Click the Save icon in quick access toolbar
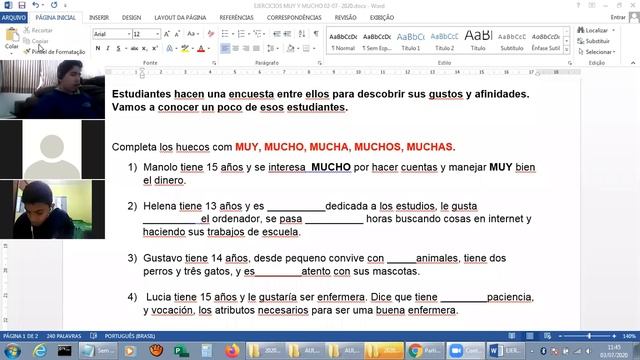The height and width of the screenshot is (360, 640). [x=22, y=5]
